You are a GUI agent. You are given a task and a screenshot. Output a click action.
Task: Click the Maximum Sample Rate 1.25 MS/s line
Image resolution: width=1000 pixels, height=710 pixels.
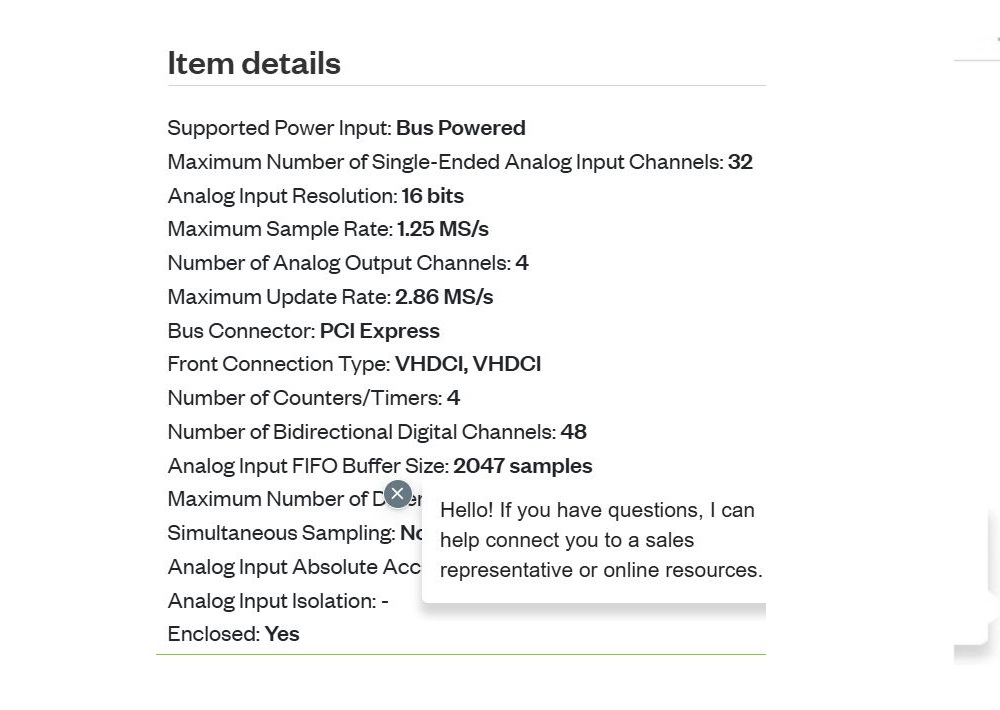(x=328, y=229)
